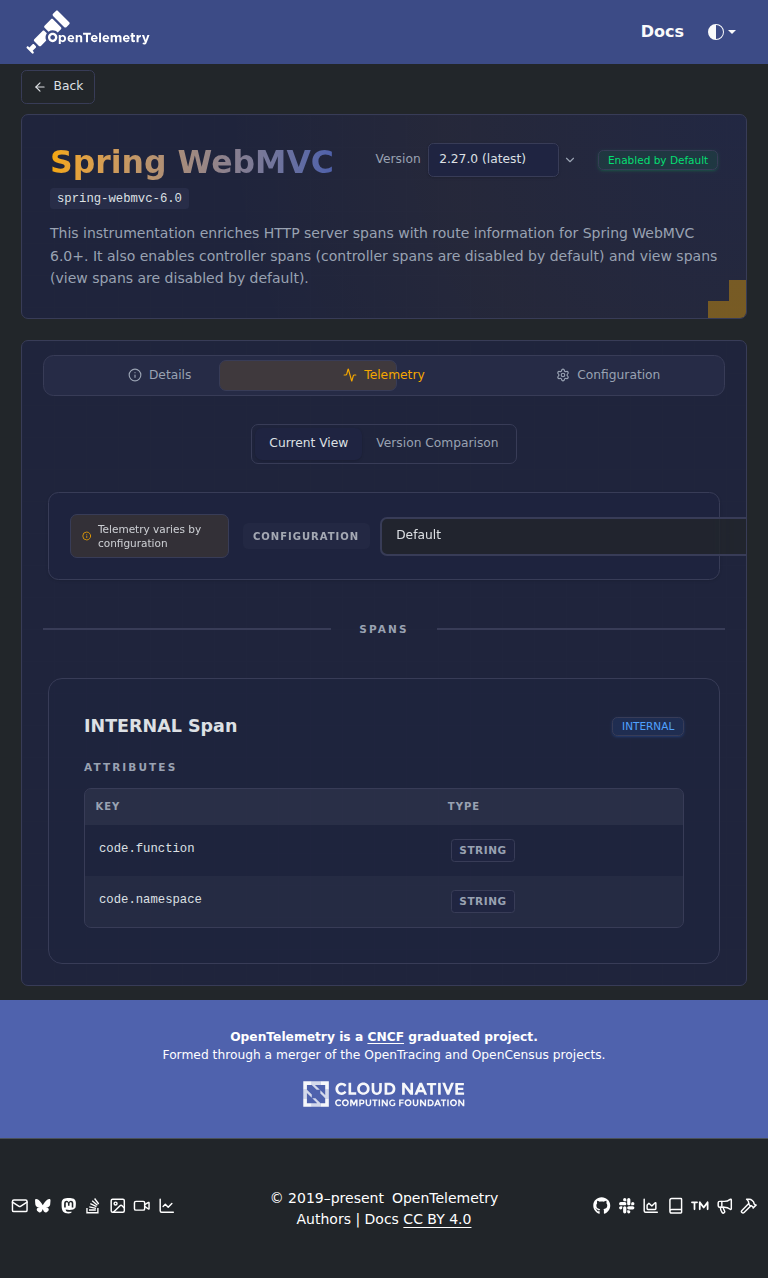Click the STRING type of code.namespace
768x1278 pixels.
482,901
